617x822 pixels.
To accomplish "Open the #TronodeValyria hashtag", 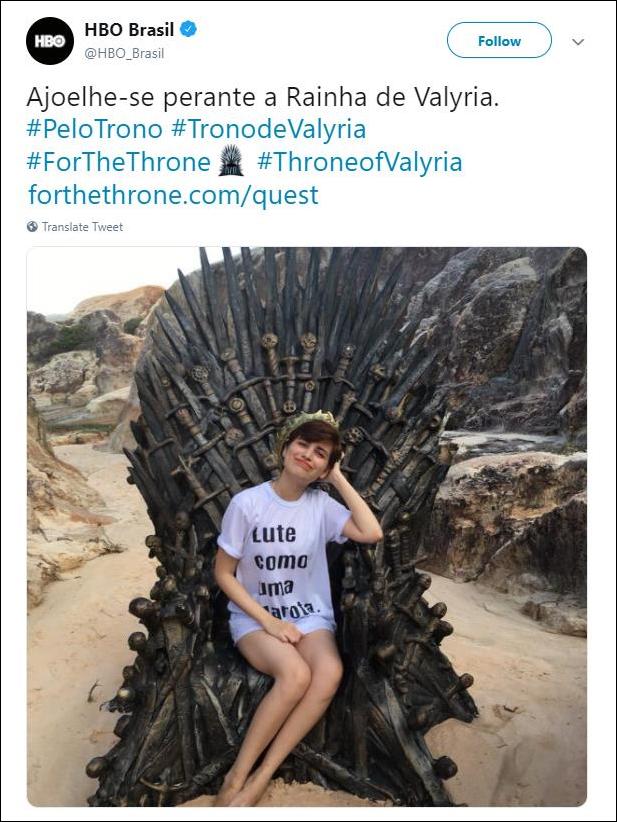I will tap(269, 129).
